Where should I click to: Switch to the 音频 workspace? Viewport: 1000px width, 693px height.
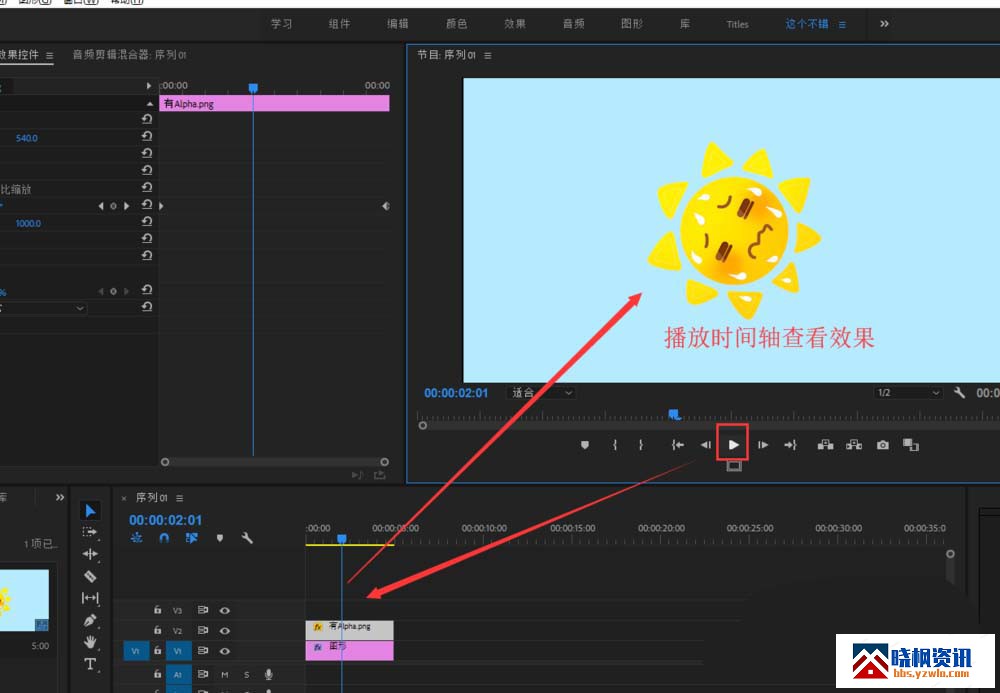pos(573,24)
